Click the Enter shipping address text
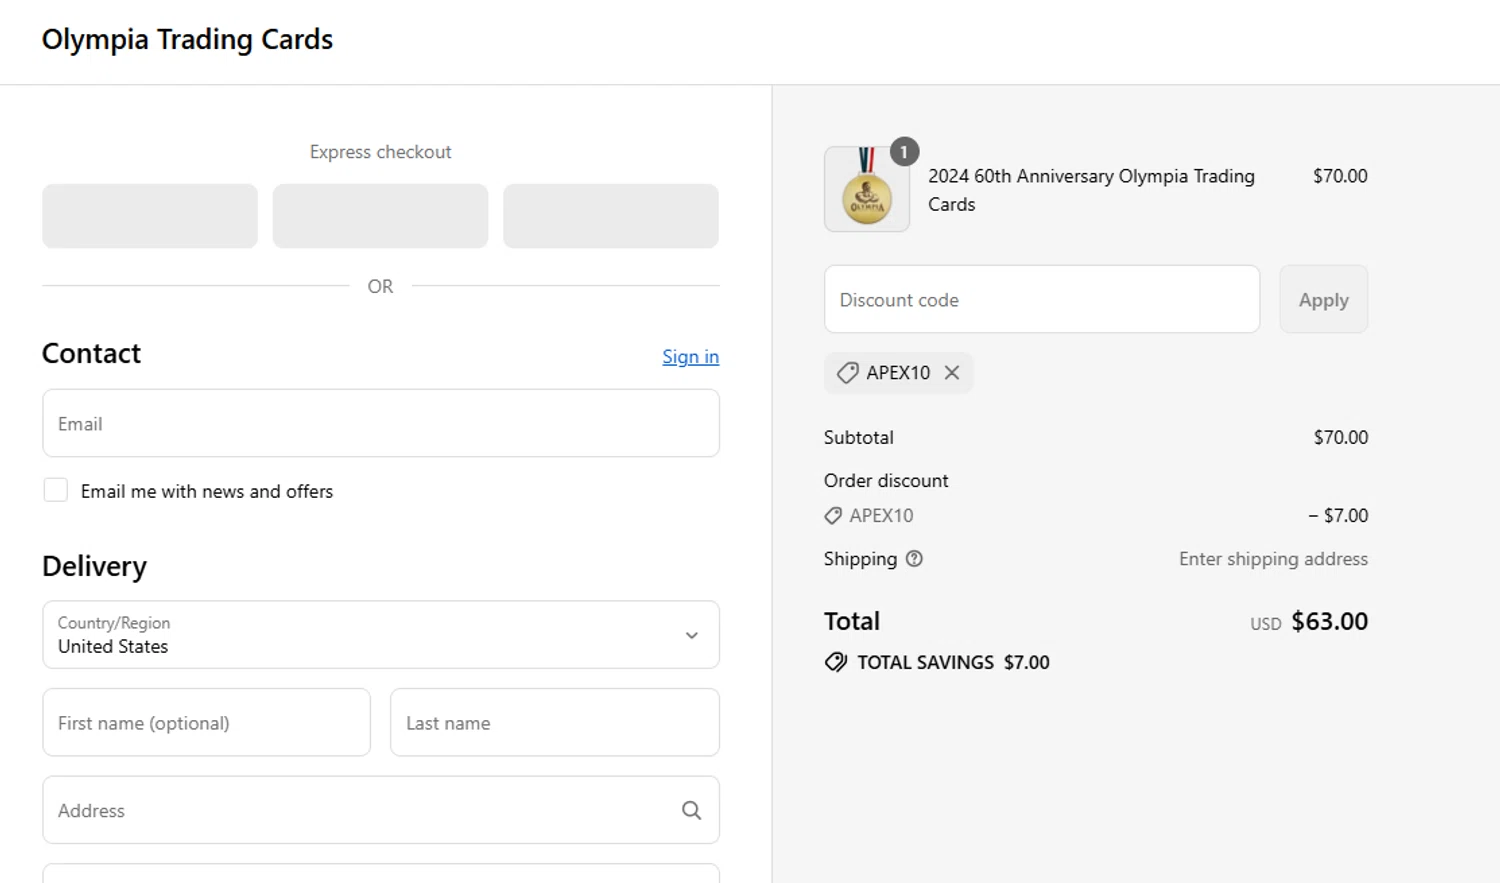Screen dimensions: 1500x883 1273,559
